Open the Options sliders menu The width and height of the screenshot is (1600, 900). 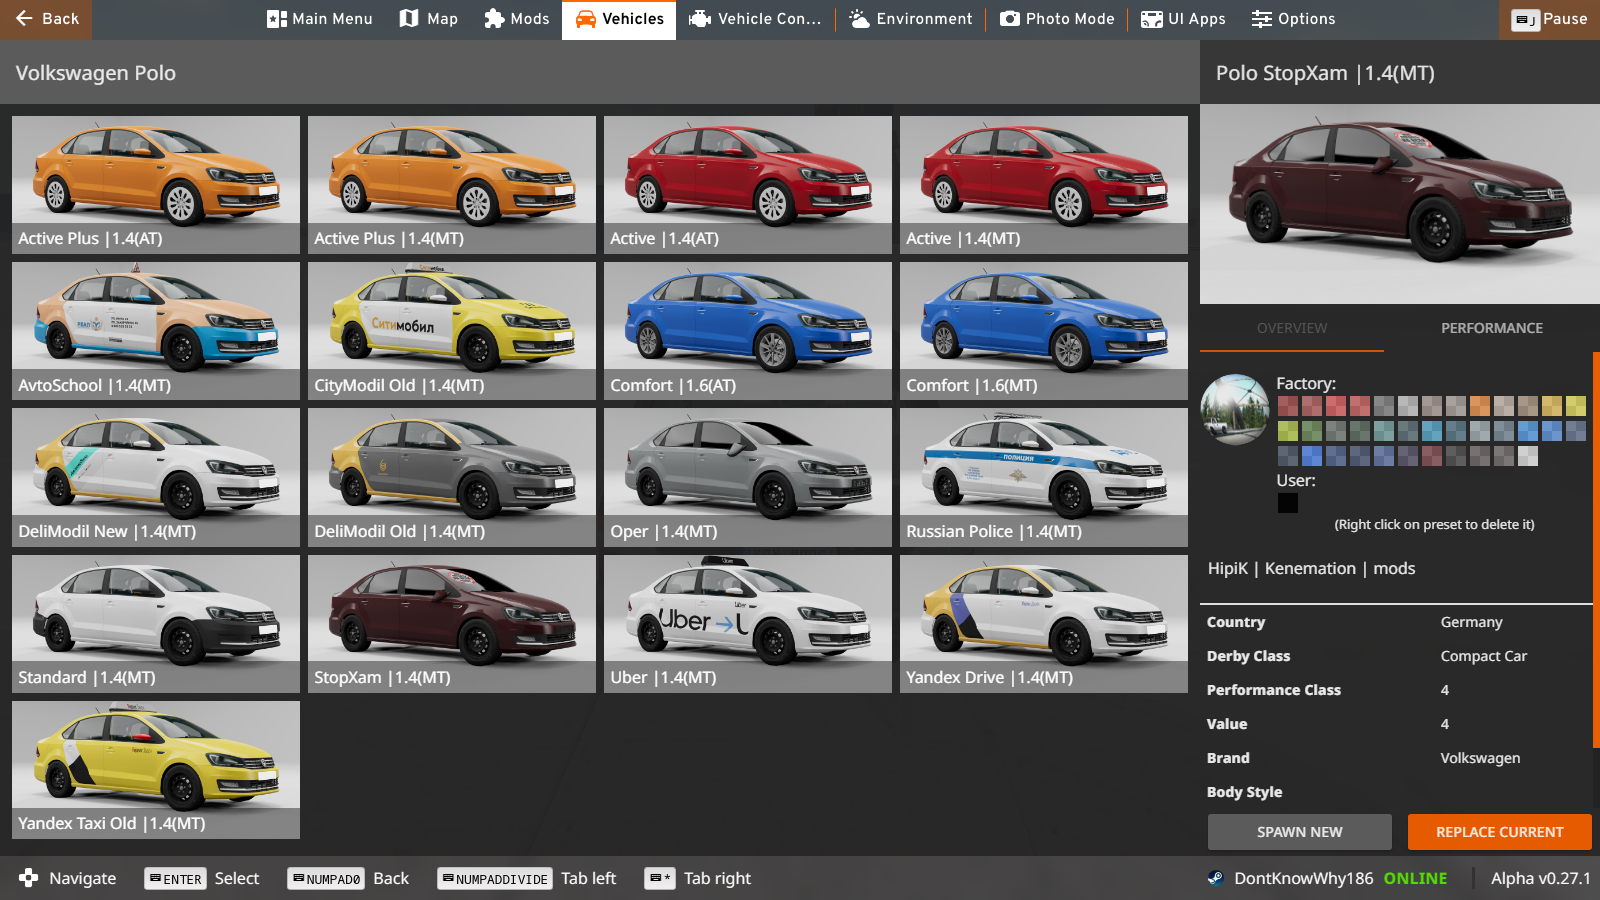1293,19
